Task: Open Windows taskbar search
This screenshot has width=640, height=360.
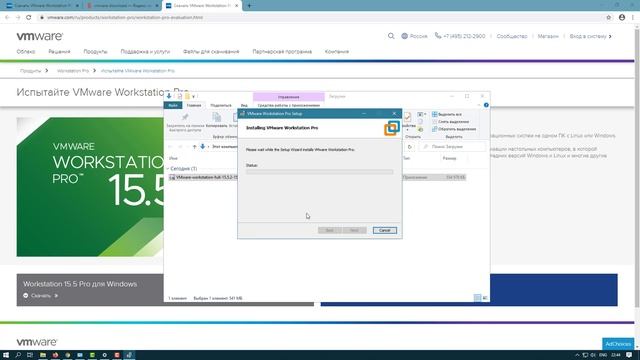Action: pos(18,355)
